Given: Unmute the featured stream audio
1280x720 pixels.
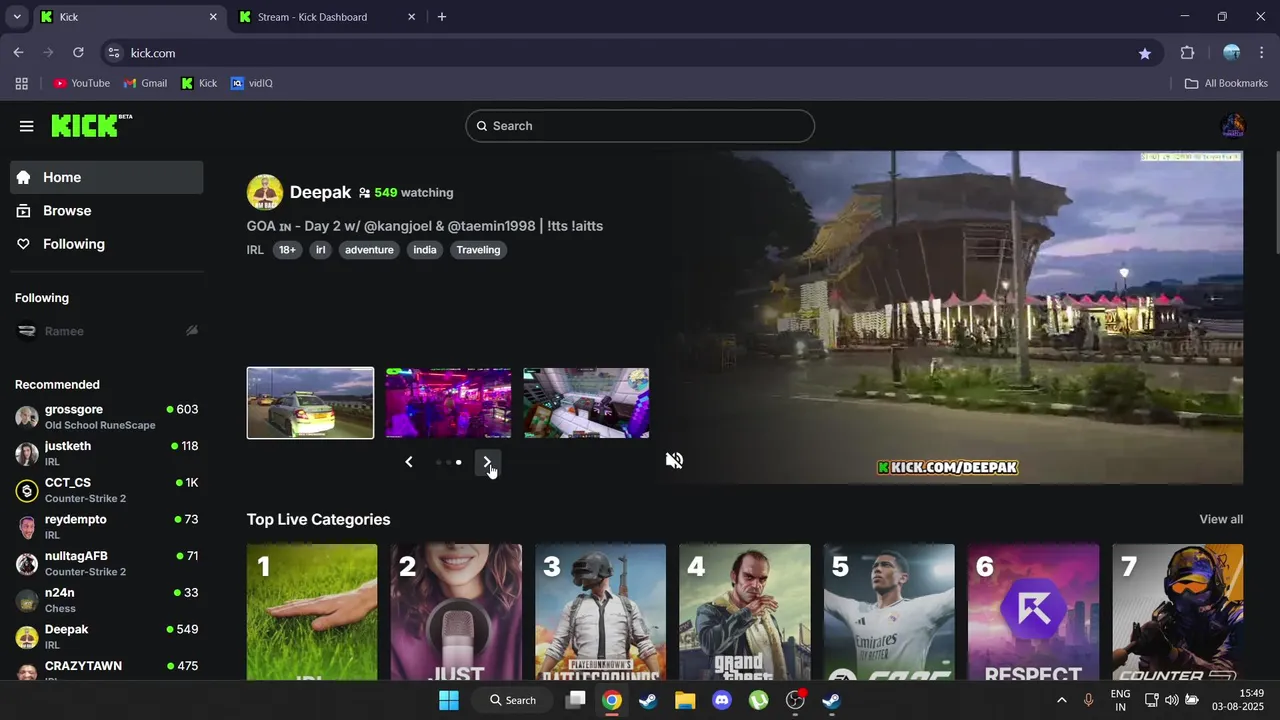Looking at the screenshot, I should (x=674, y=460).
